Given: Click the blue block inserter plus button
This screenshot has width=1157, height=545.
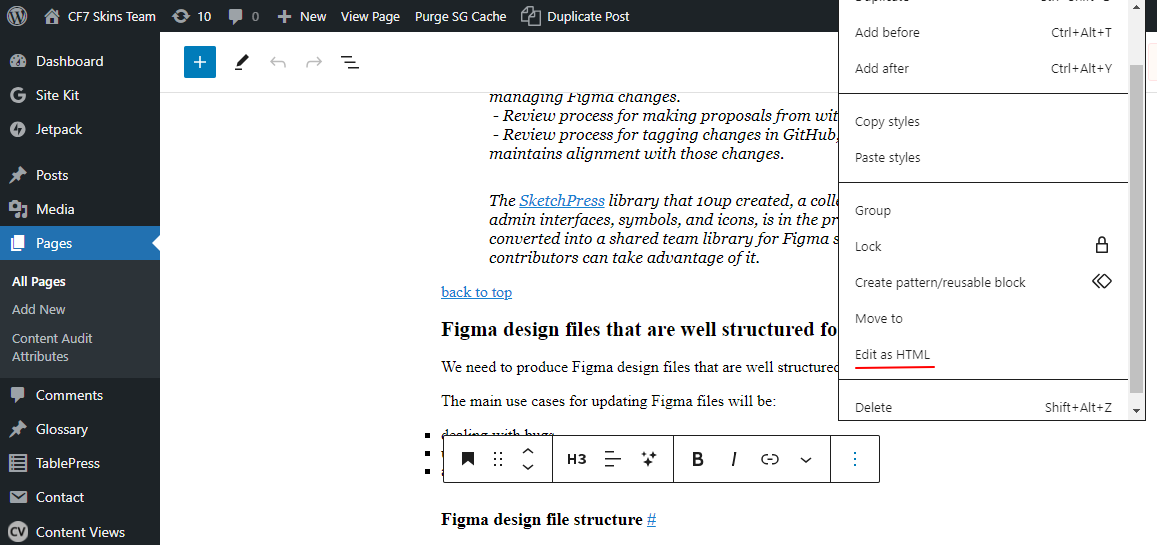Looking at the screenshot, I should point(200,62).
